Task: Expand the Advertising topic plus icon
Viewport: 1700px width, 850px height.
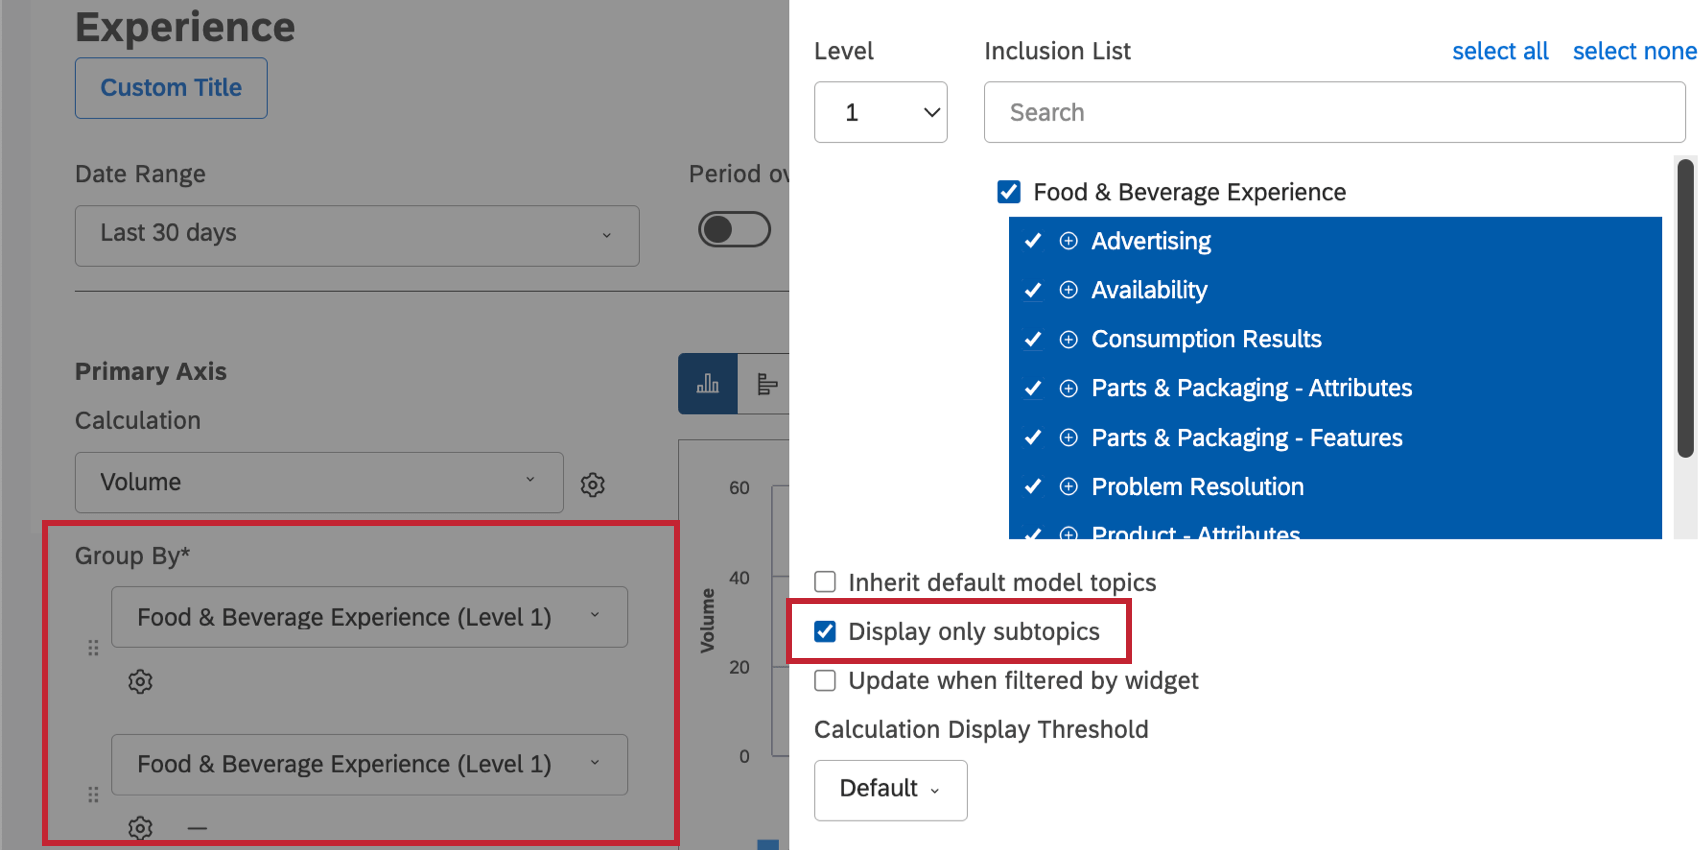Action: [x=1068, y=241]
